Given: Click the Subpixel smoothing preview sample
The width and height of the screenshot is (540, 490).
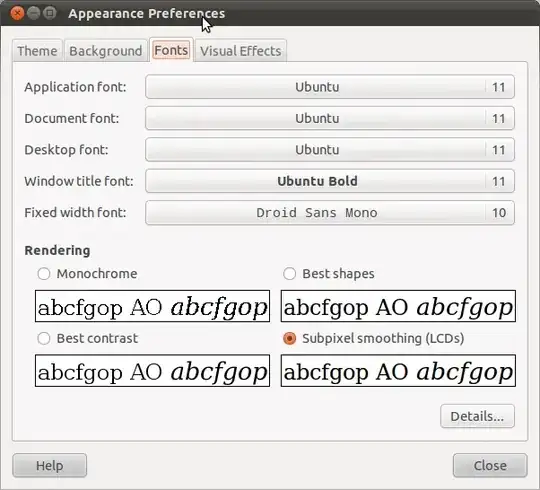Looking at the screenshot, I should (398, 371).
